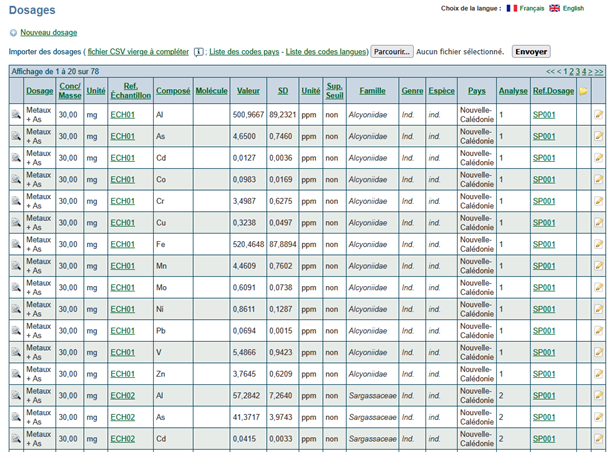The width and height of the screenshot is (616, 452).
Task: Click the Envoyer button
Action: [531, 52]
